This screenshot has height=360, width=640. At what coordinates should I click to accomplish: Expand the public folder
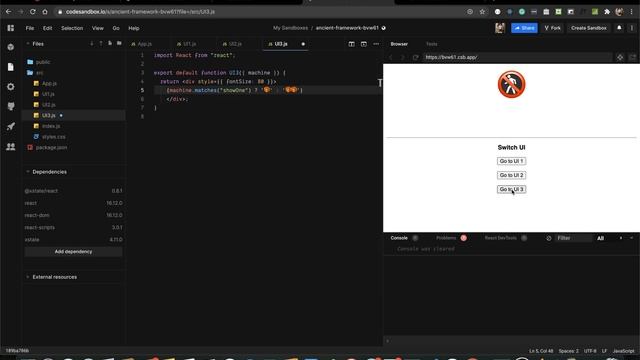pos(38,62)
